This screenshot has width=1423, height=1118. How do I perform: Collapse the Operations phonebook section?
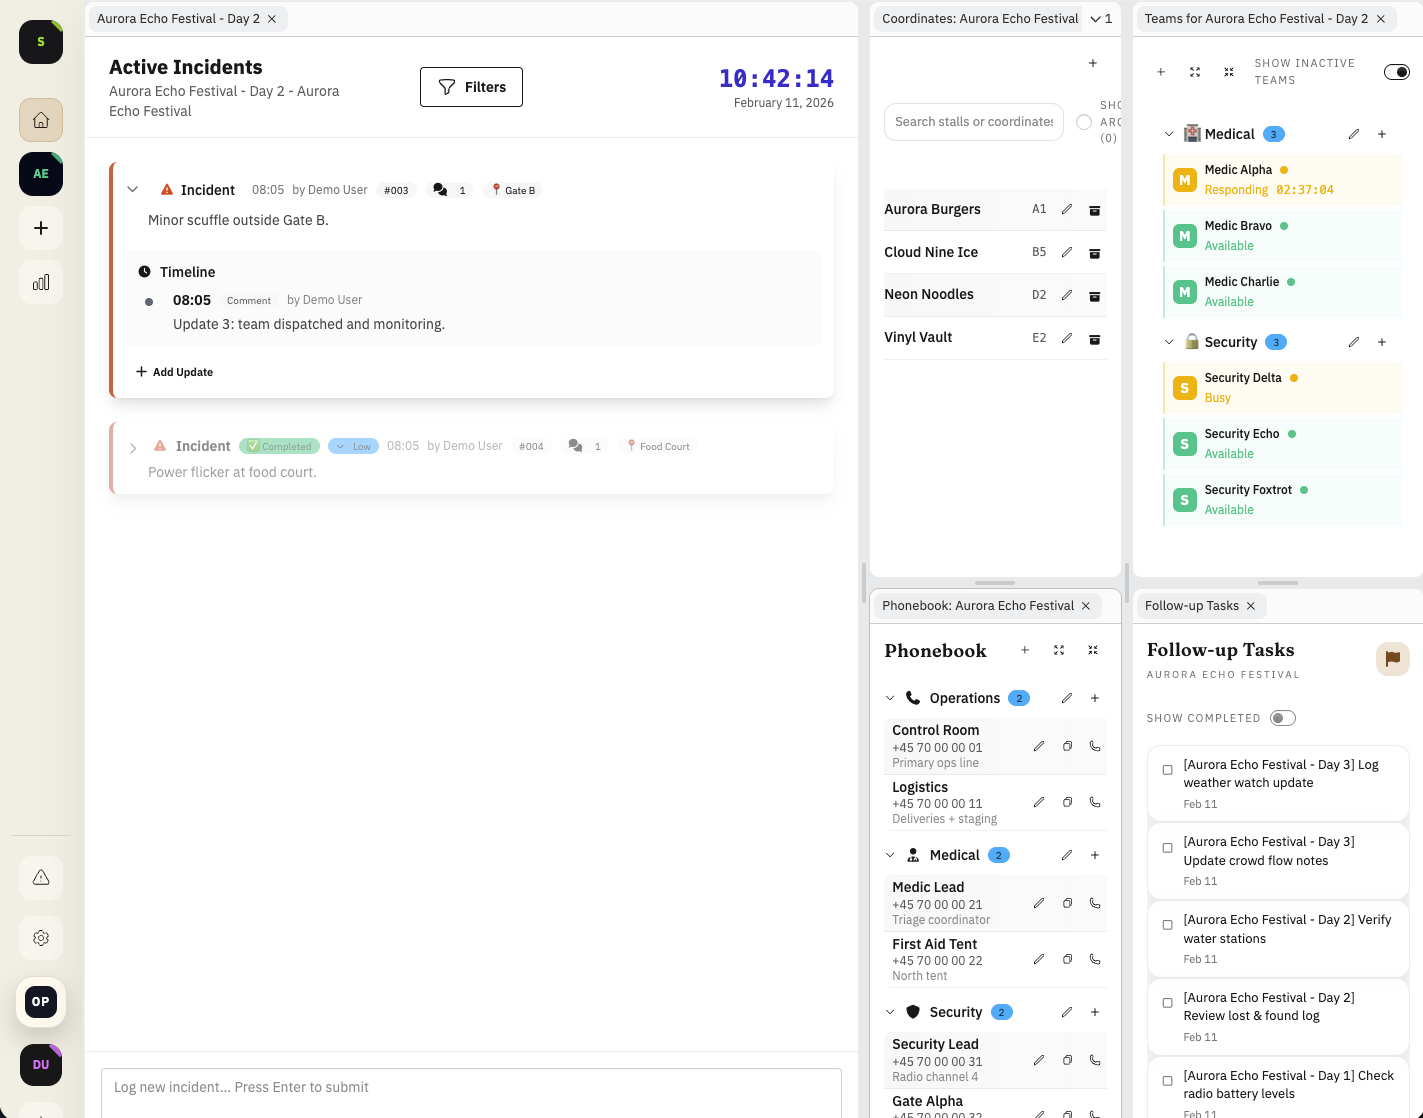pyautogui.click(x=890, y=698)
